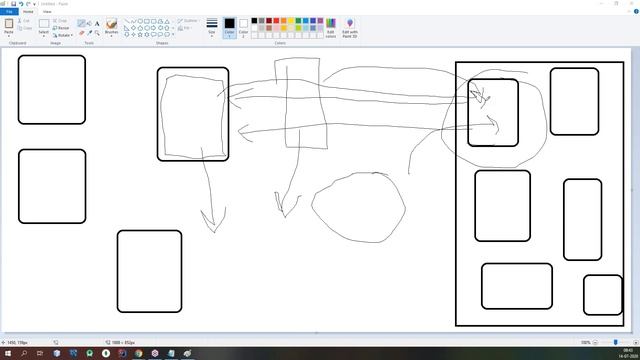Pick the five-point star shape

pos(140,35)
